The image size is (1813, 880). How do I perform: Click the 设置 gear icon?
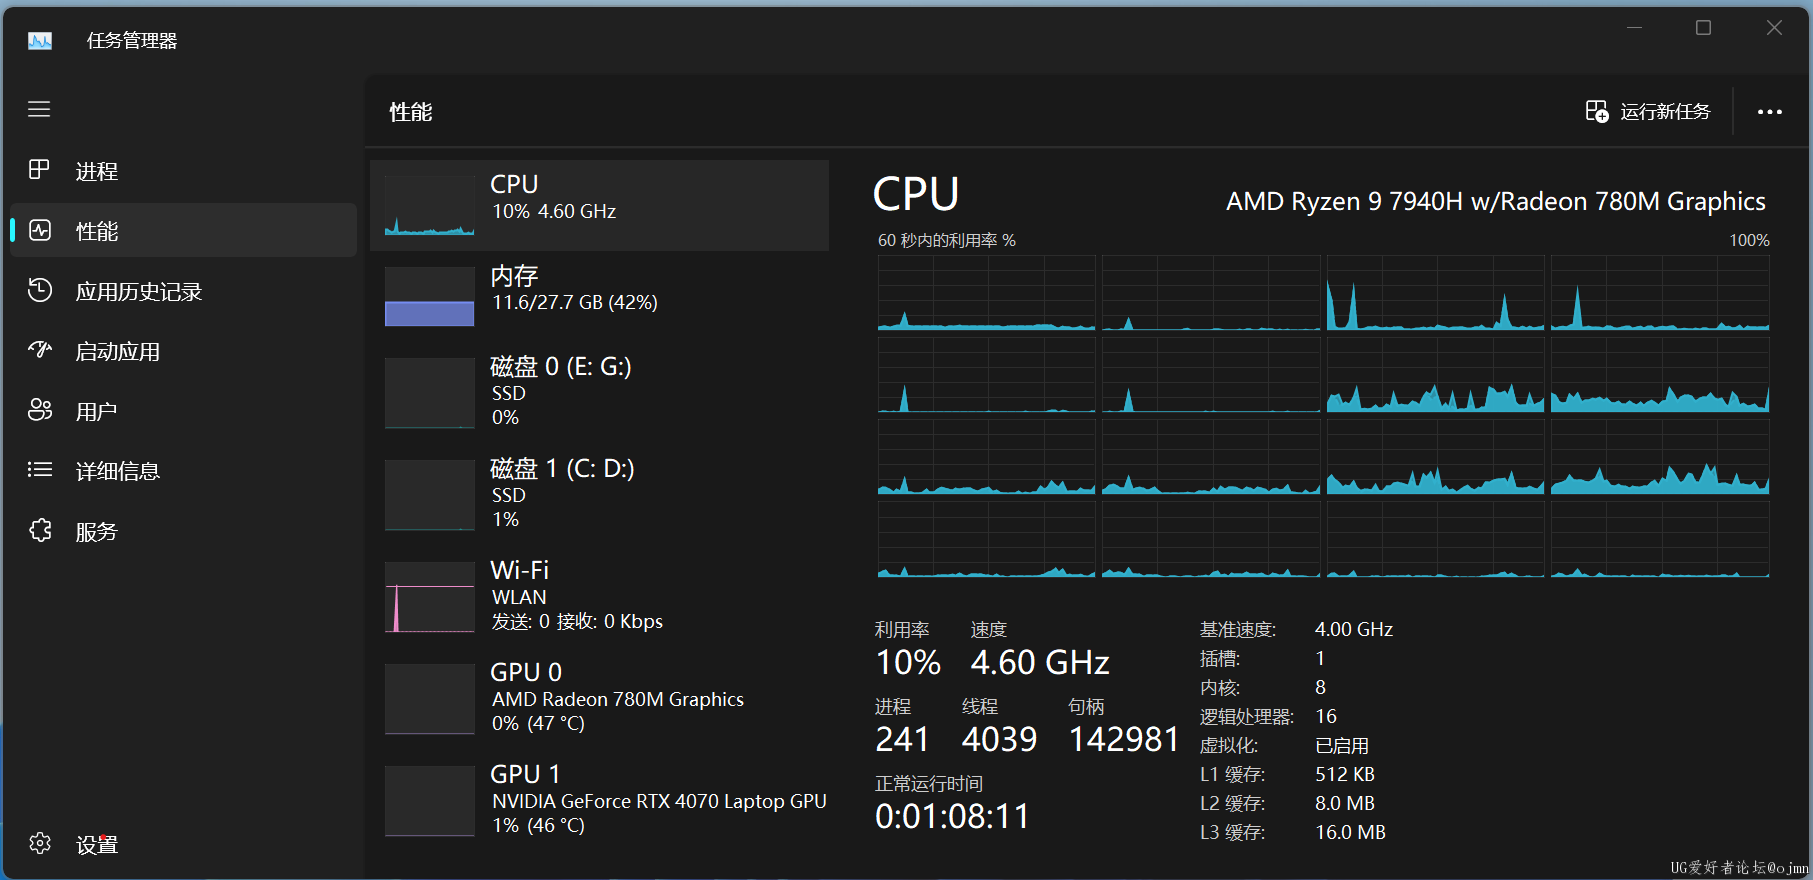coord(40,843)
